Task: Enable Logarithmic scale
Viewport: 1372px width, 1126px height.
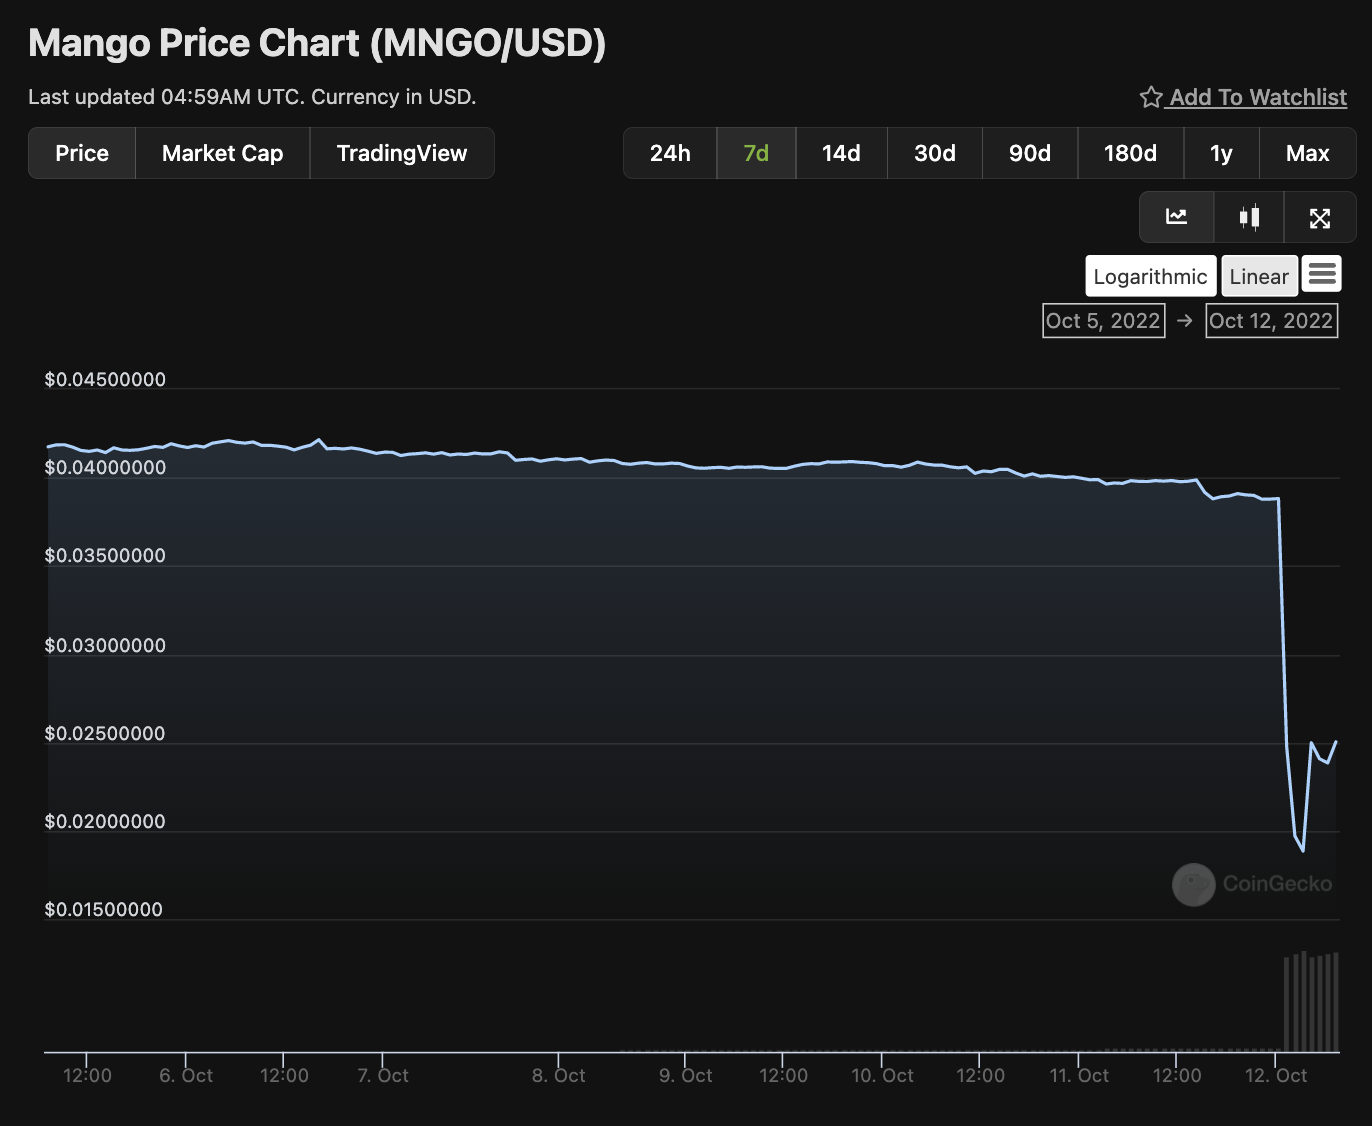Action: pos(1151,276)
